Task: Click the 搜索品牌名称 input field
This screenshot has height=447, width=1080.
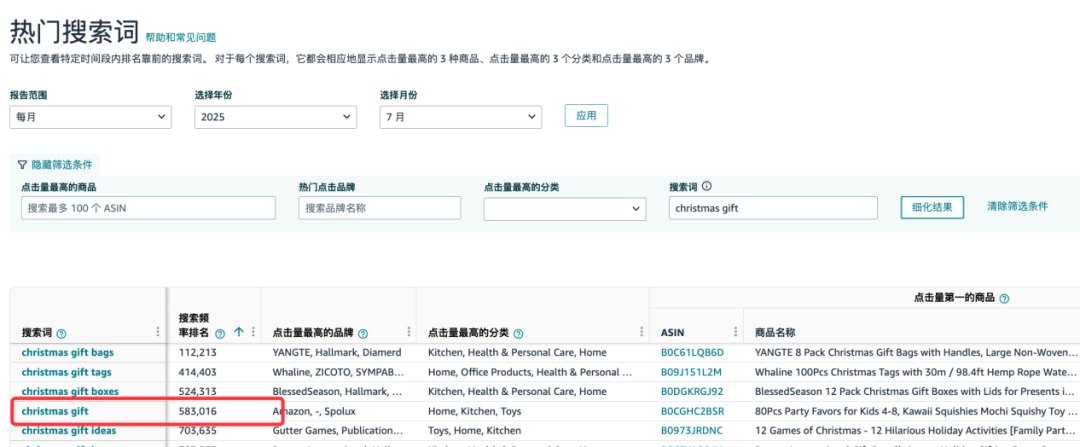Action: tap(380, 208)
